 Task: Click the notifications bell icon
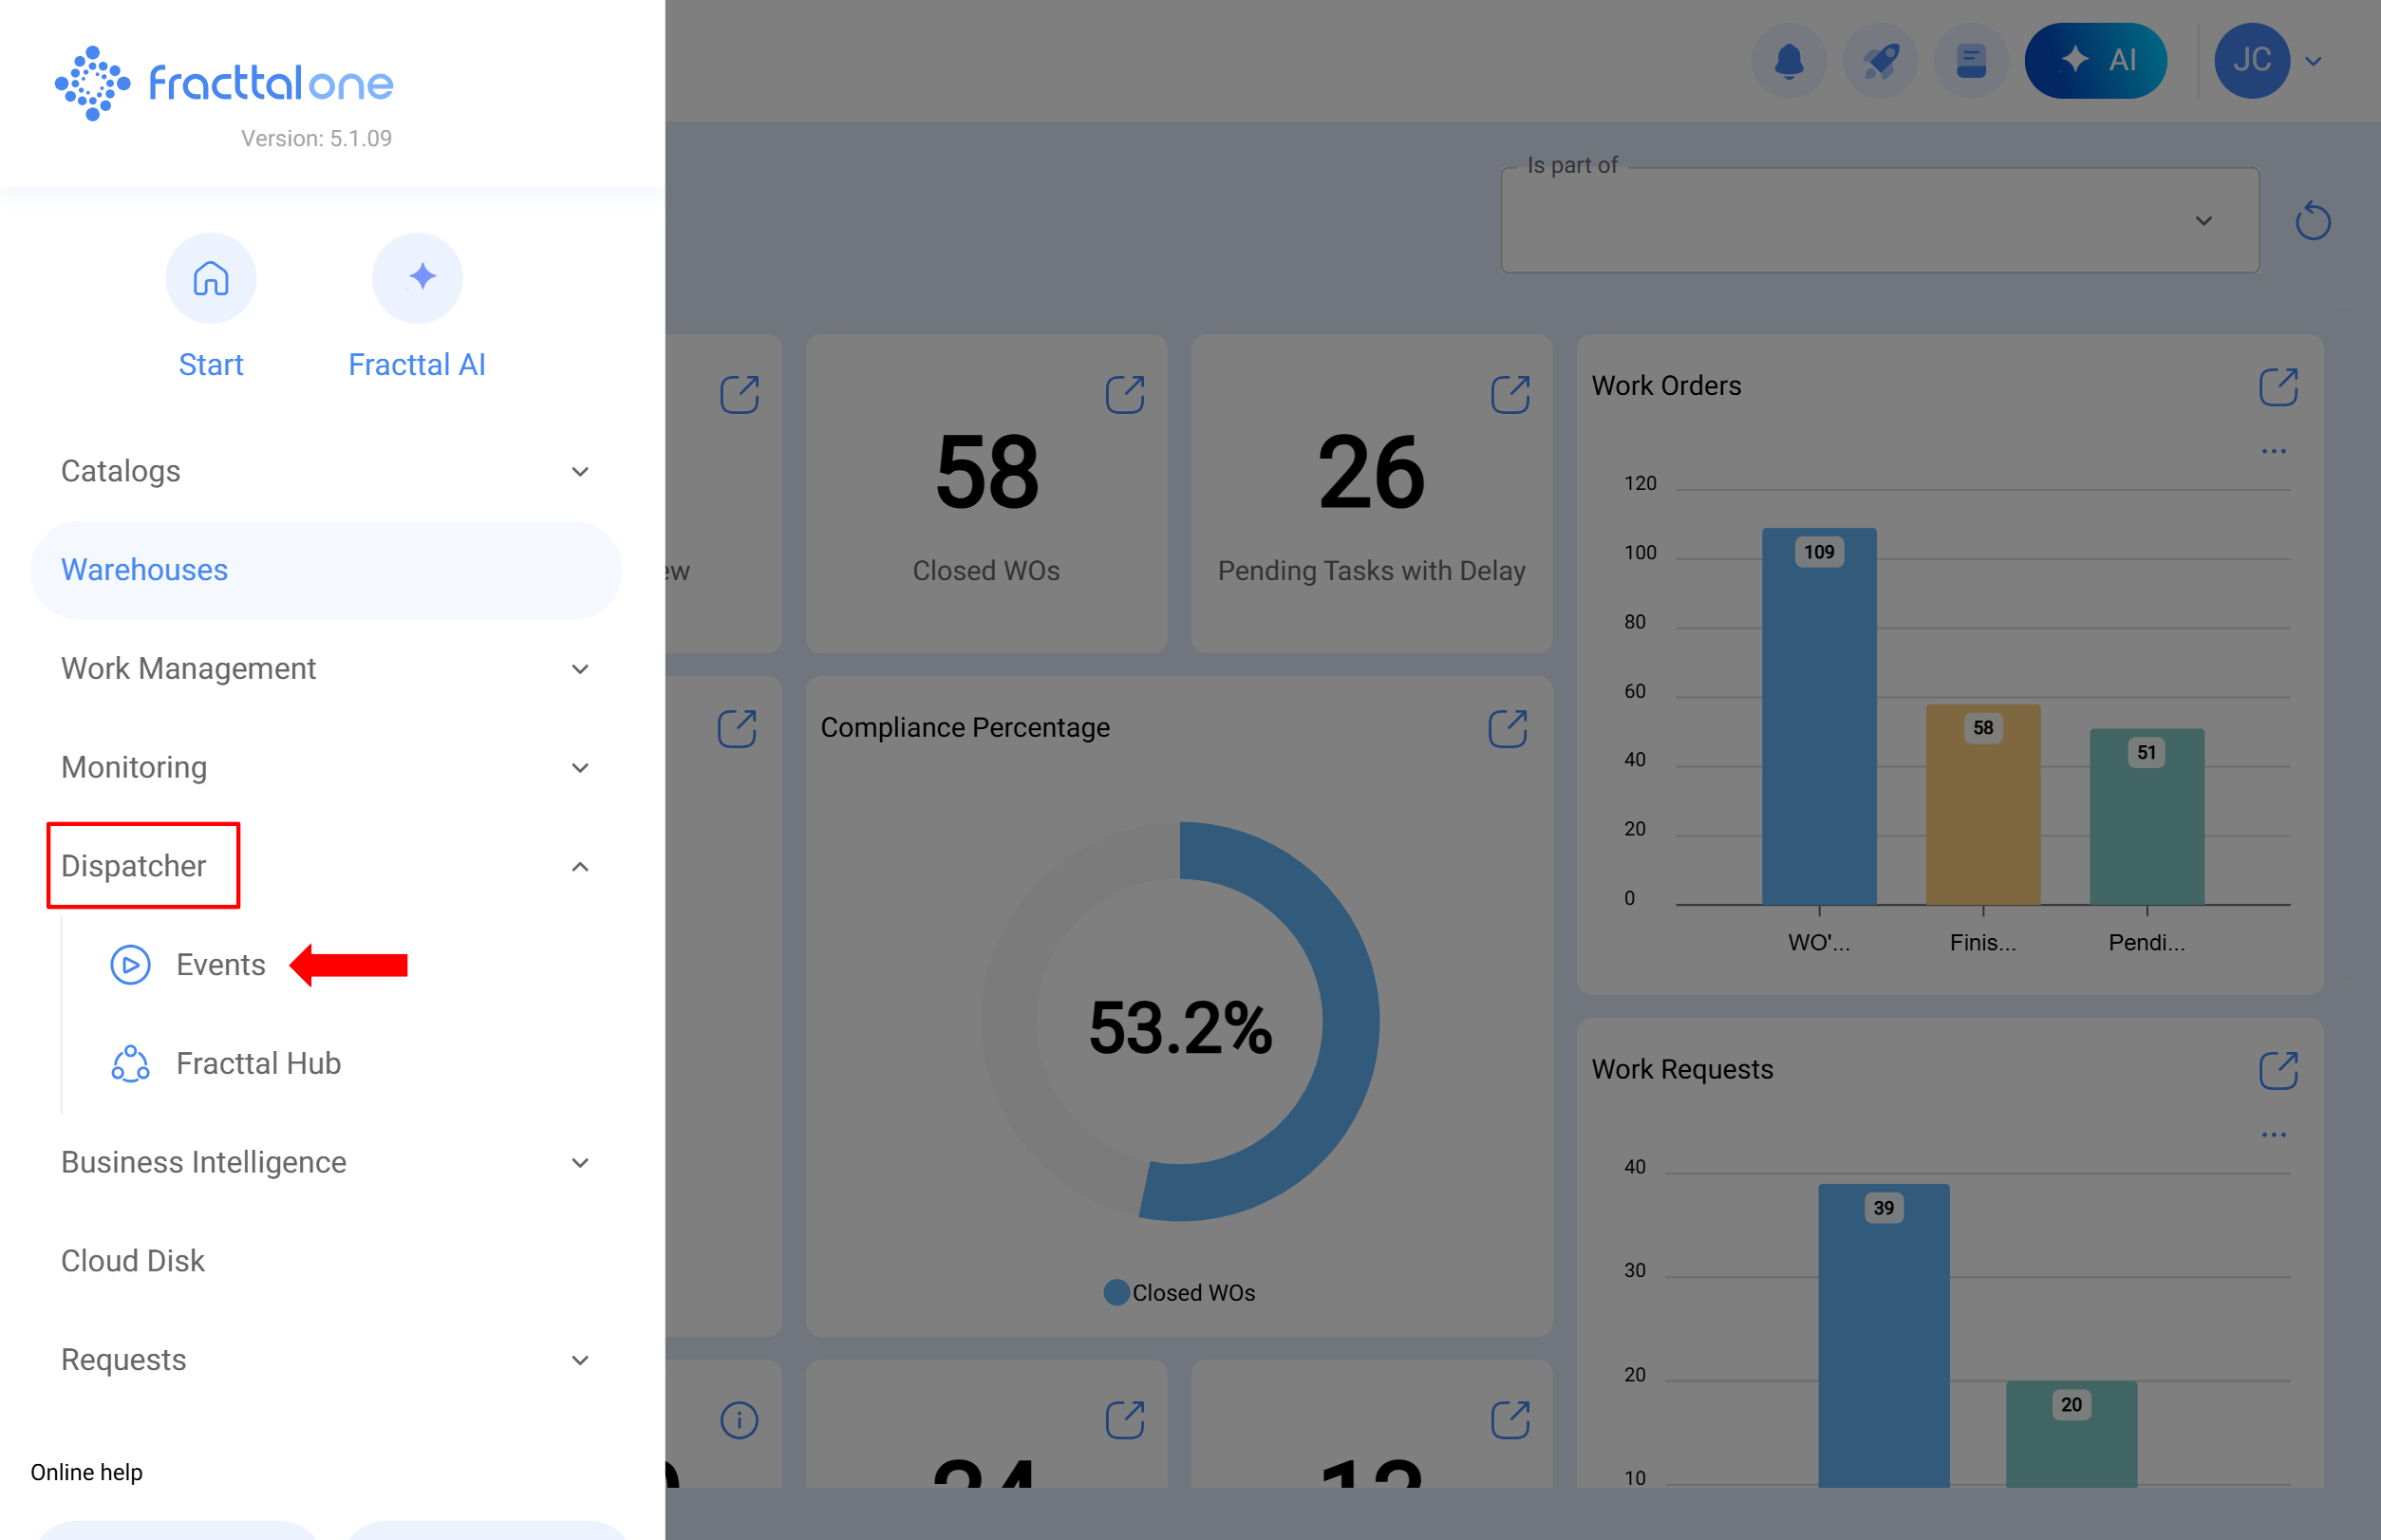coord(1788,61)
